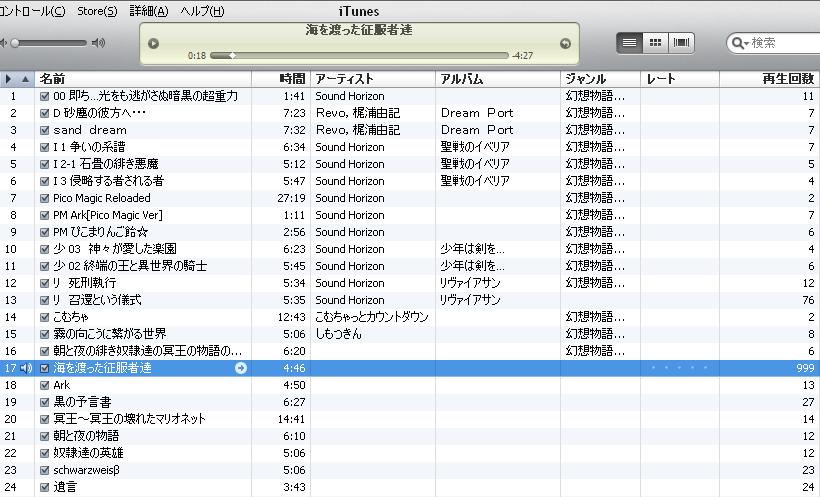This screenshot has height=497, width=820.
Task: Sort by ジャンル column header
Action: (x=600, y=79)
